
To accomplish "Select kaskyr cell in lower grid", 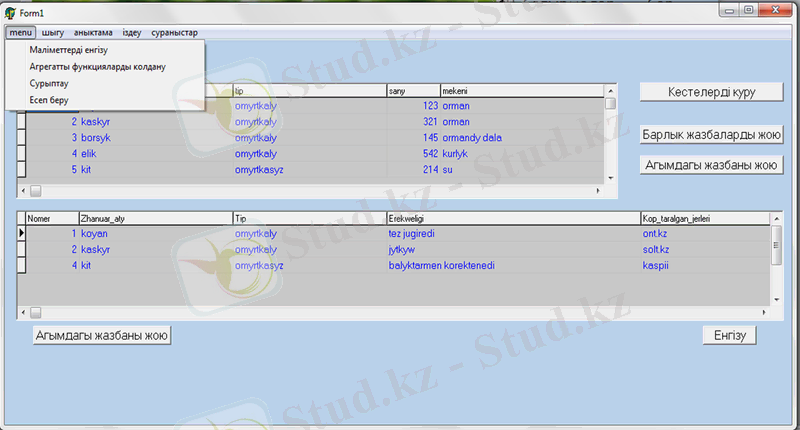I will click(x=156, y=249).
